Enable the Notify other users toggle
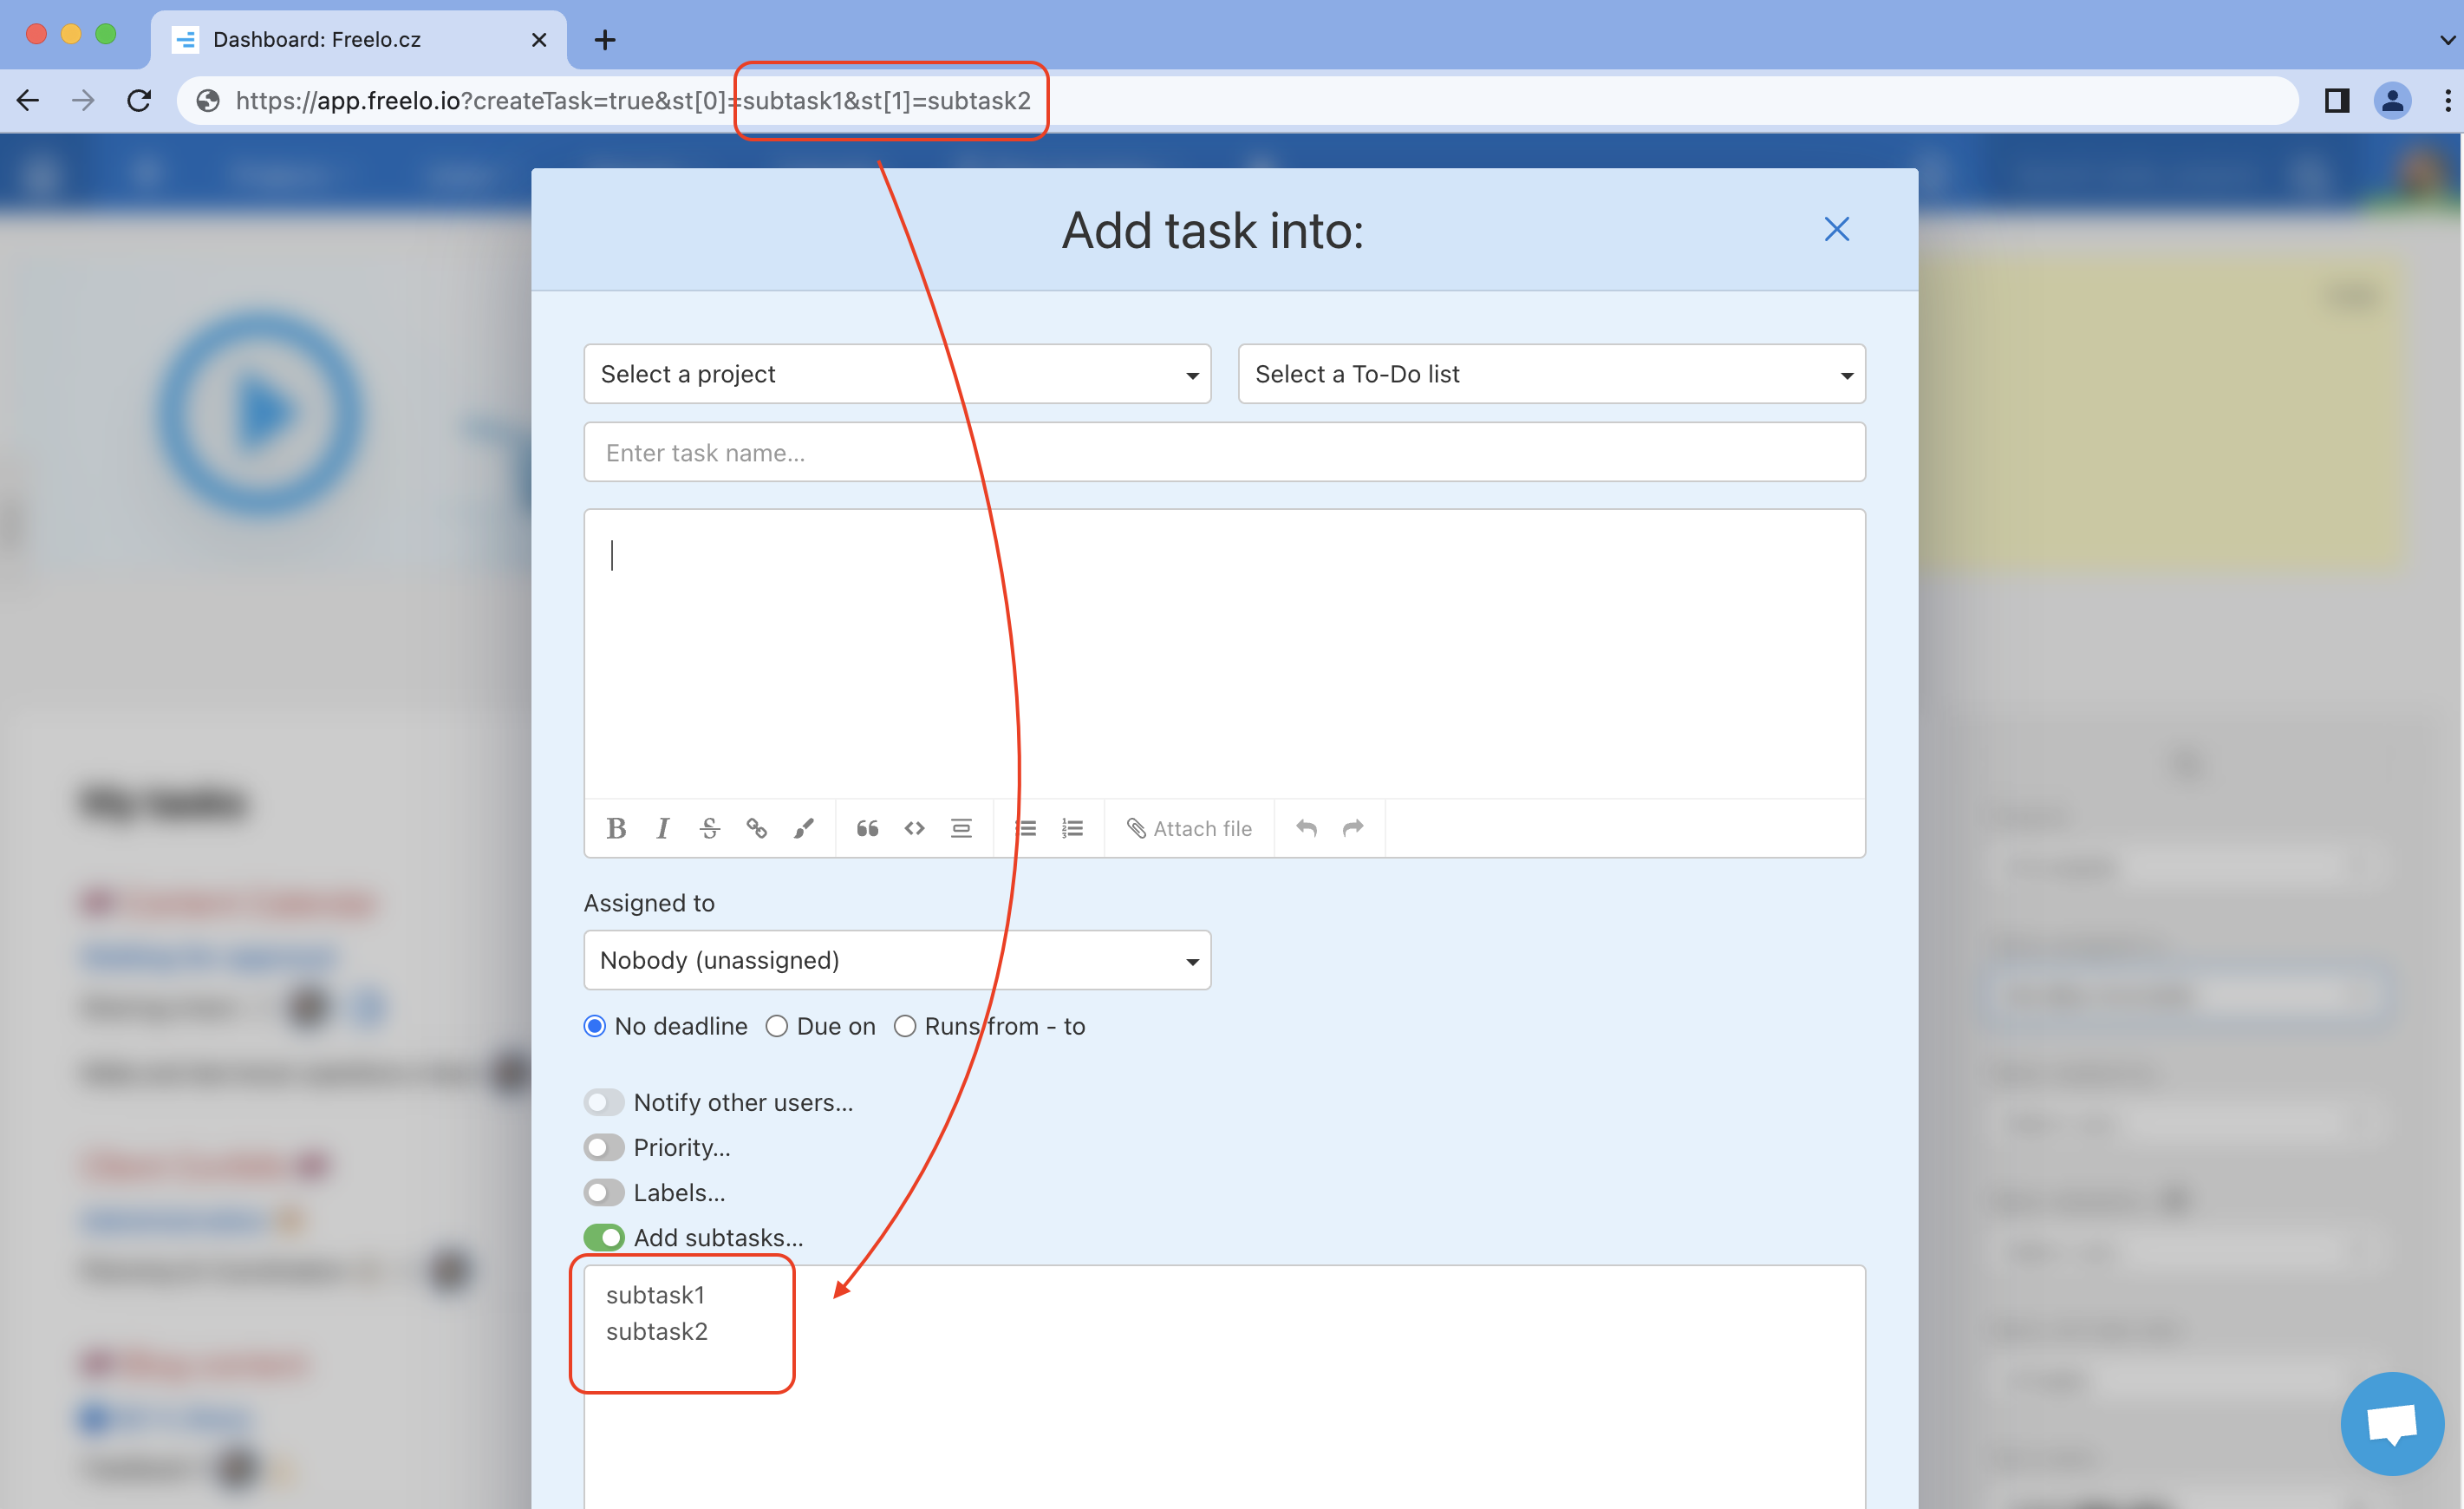This screenshot has height=1509, width=2464. pos(605,1102)
